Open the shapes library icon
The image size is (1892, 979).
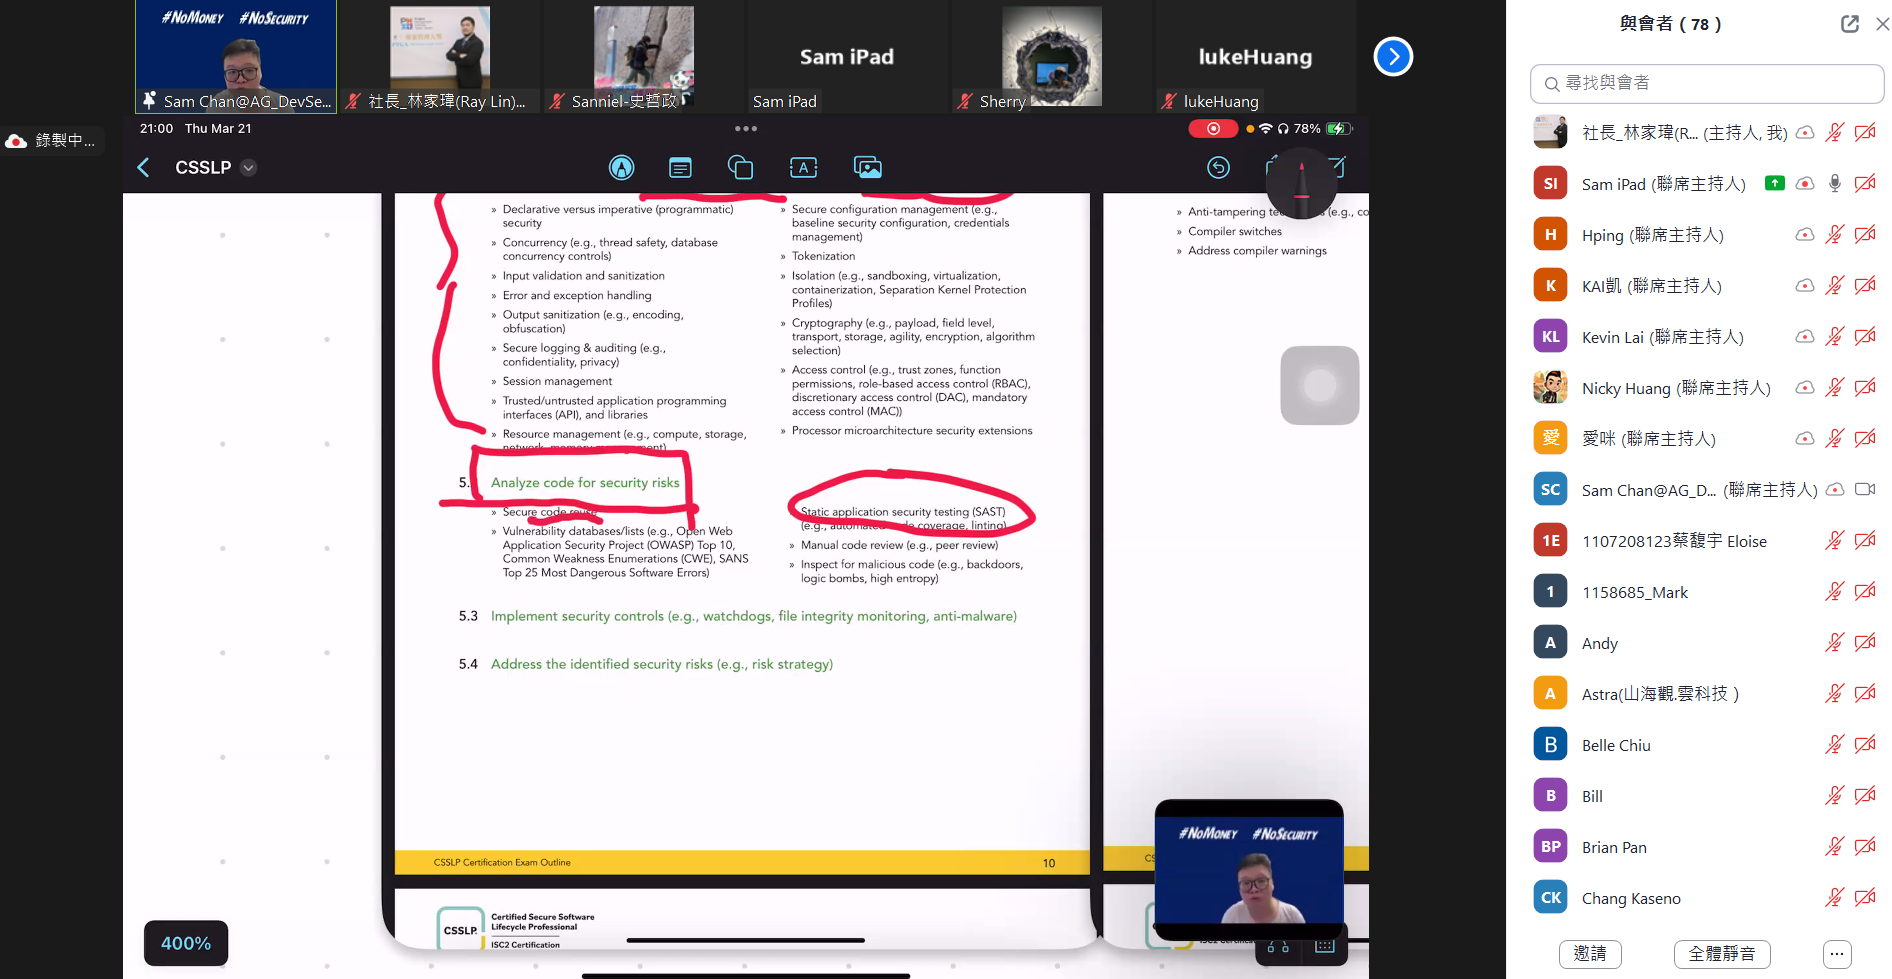coord(740,168)
